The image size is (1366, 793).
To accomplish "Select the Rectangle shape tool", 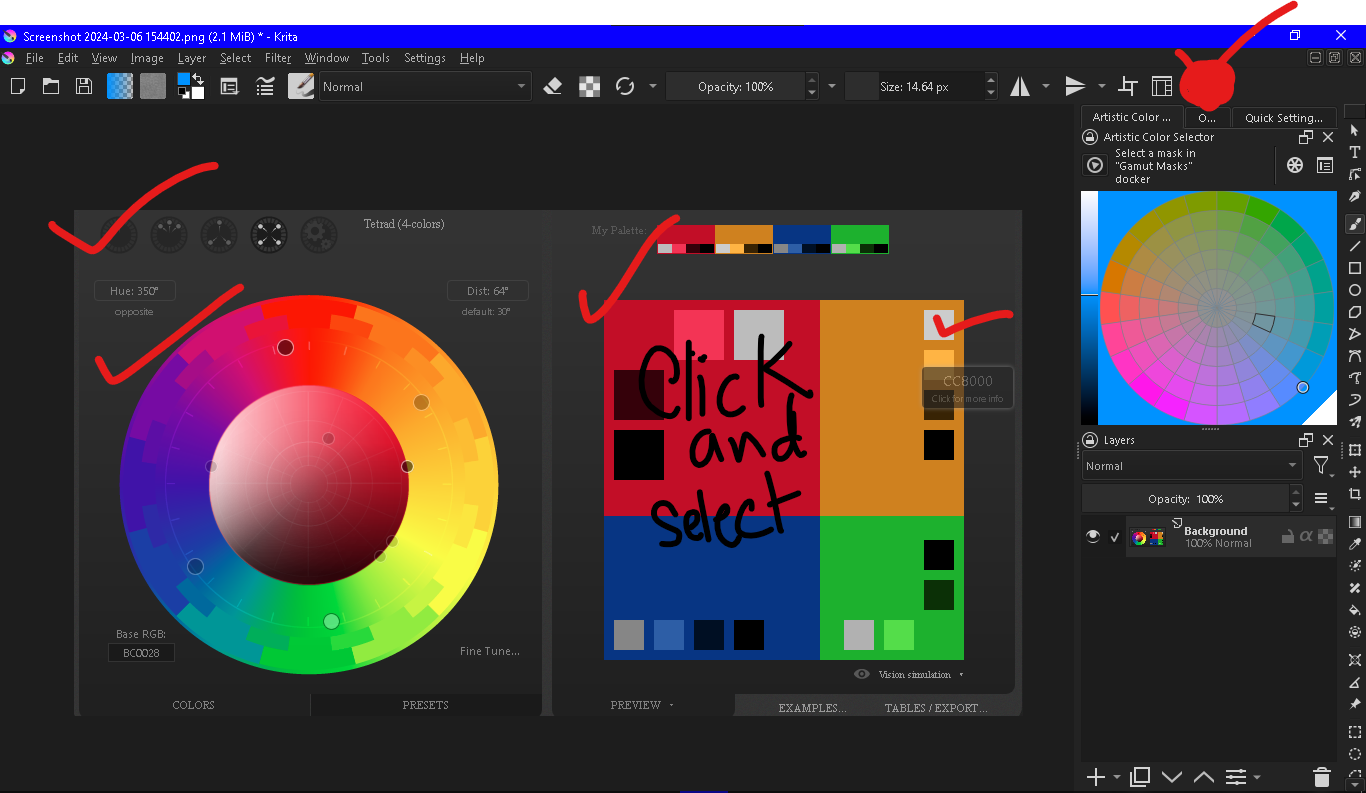I will coord(1355,268).
